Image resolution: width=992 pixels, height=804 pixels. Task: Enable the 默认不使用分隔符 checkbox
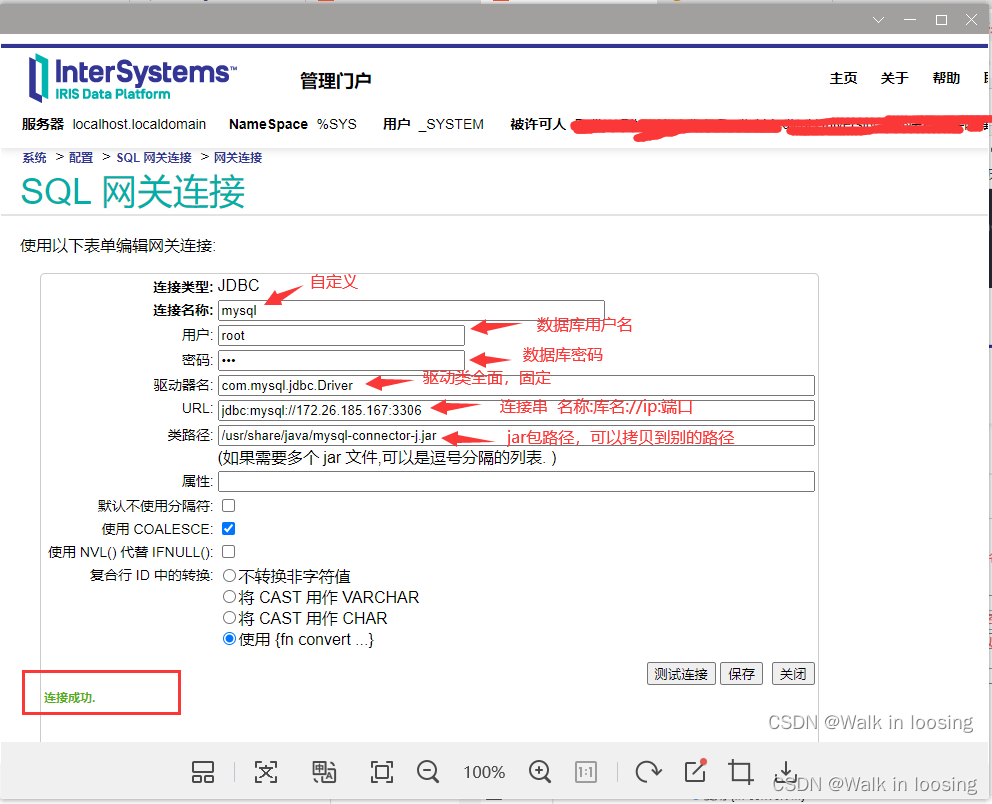tap(228, 506)
